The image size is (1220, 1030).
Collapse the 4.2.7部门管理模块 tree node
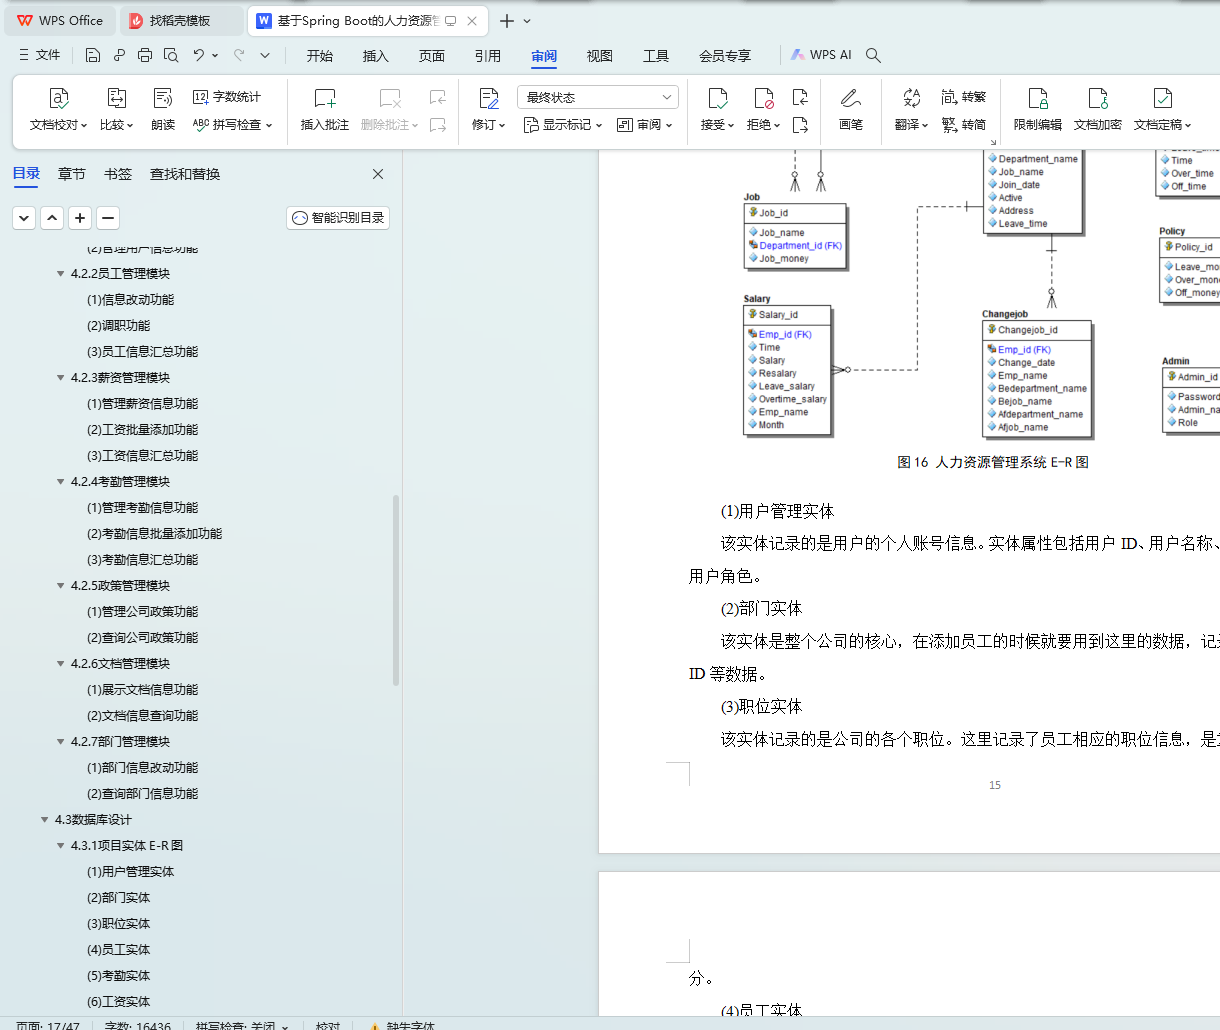pos(60,742)
